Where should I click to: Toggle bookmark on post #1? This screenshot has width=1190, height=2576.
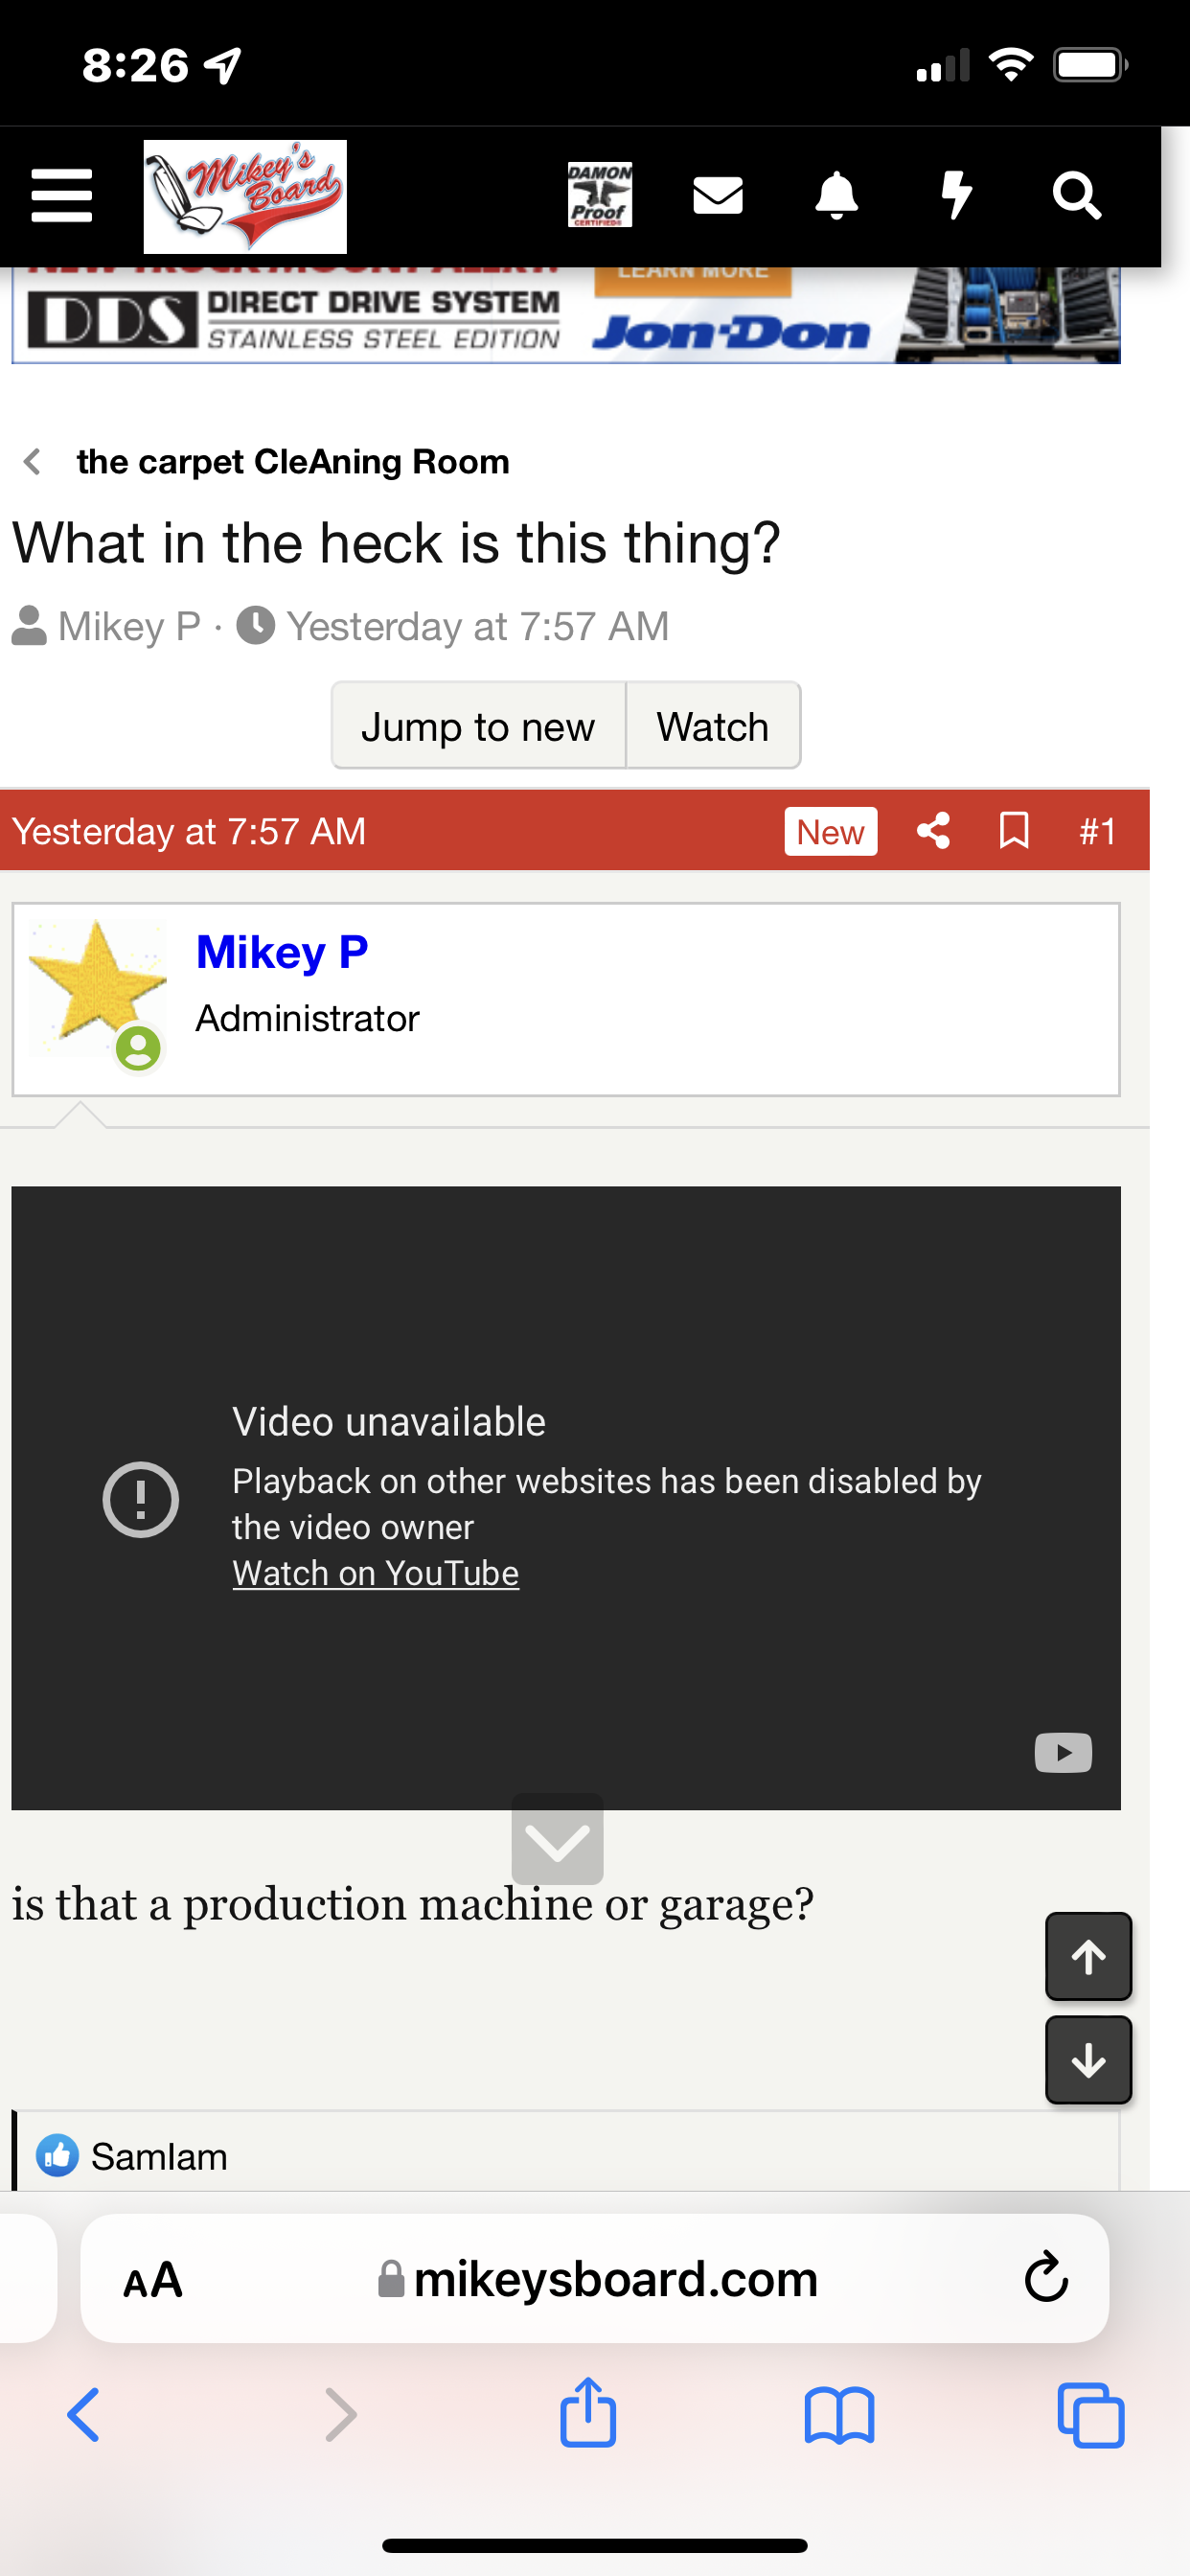click(1014, 831)
